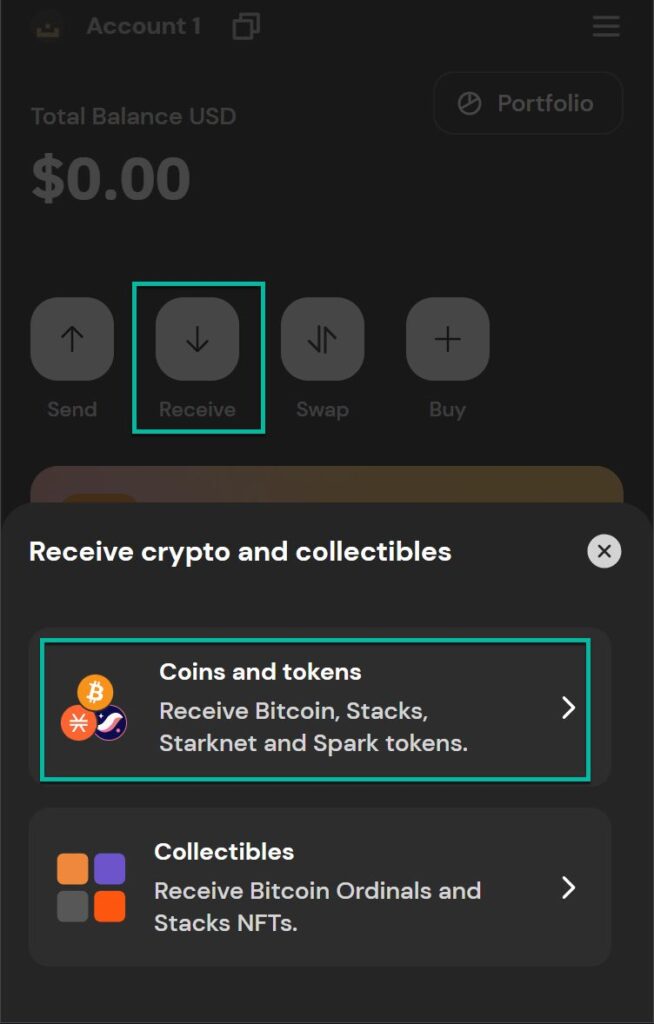Screen dimensions: 654x1024
Task: Open the hamburger menu icon
Action: point(606,26)
